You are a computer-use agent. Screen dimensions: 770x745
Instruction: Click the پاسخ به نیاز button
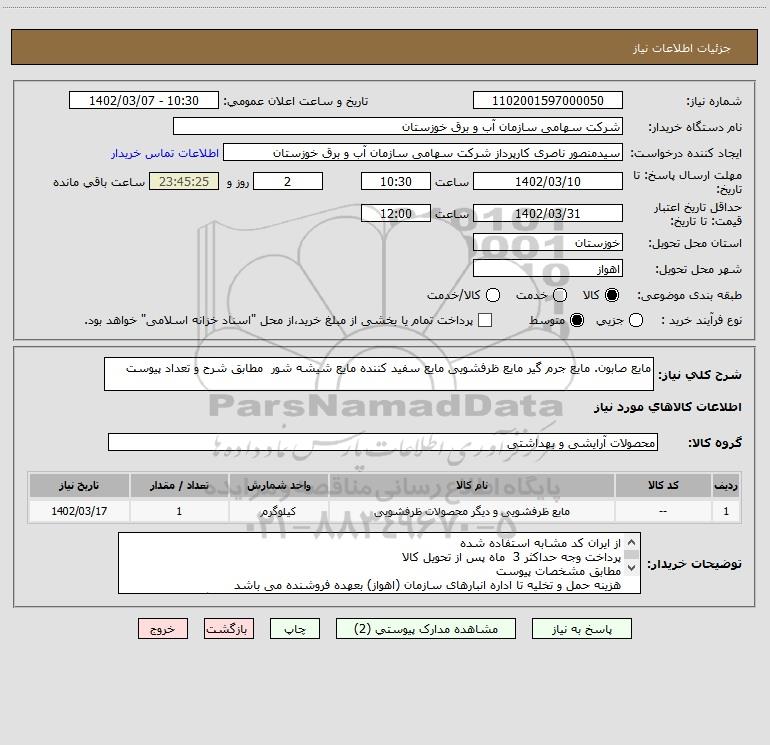point(582,629)
